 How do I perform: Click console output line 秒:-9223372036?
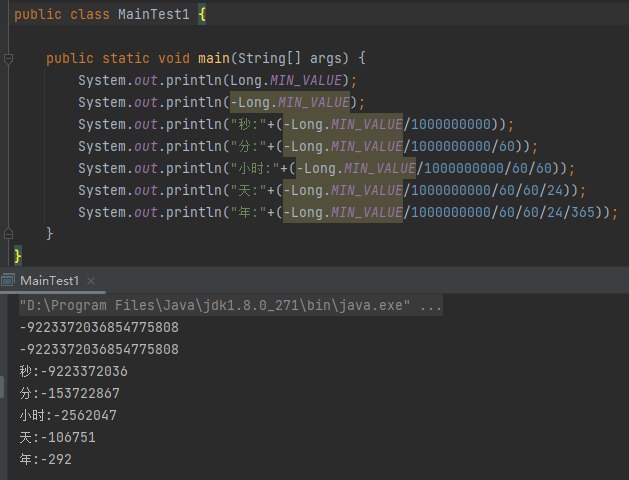(73, 371)
